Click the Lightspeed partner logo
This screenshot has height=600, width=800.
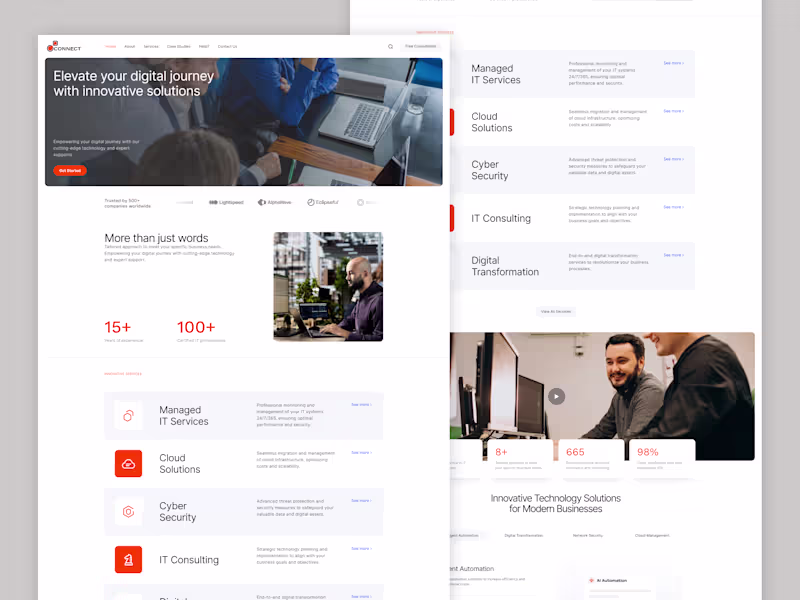coord(226,203)
